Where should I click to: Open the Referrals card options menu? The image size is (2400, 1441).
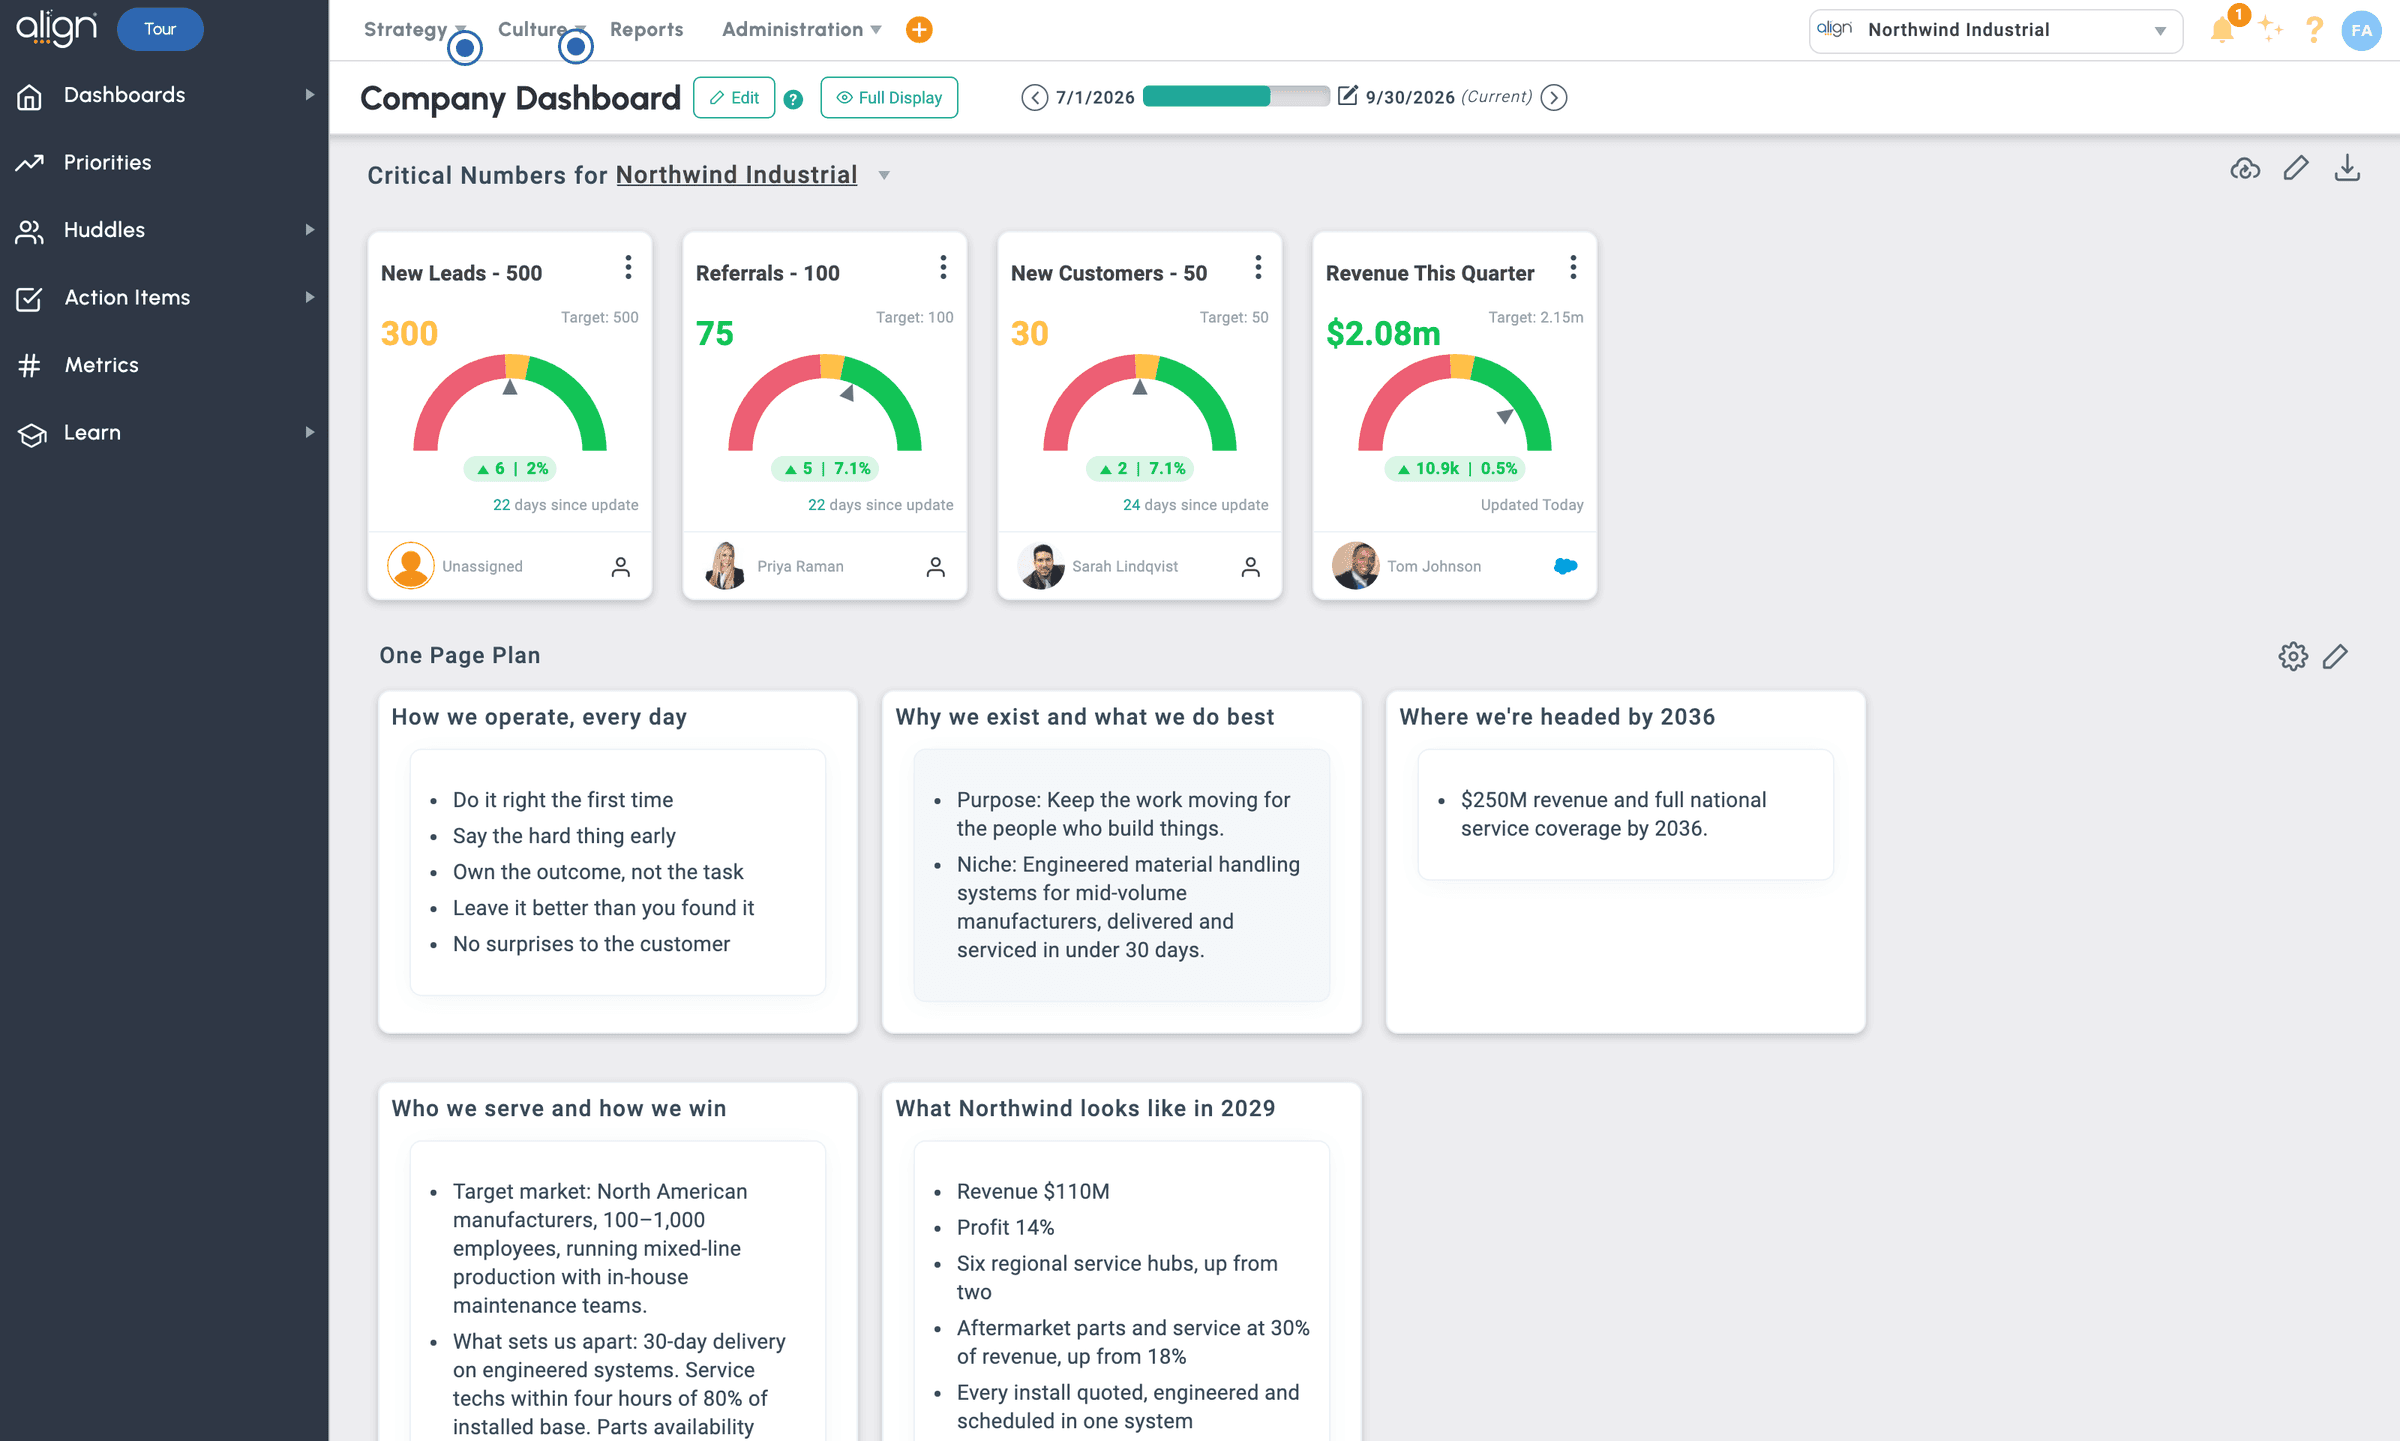click(x=943, y=267)
